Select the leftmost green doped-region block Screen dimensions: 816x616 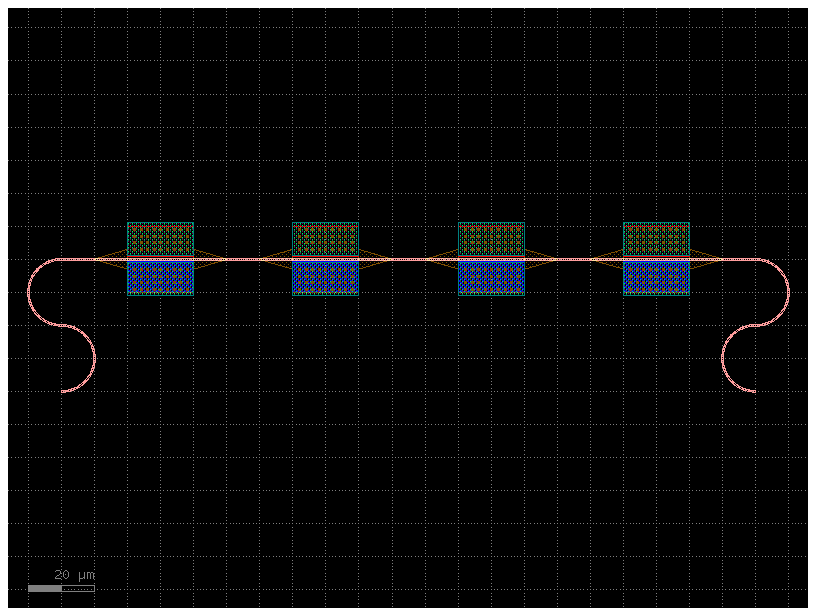pyautogui.click(x=160, y=237)
